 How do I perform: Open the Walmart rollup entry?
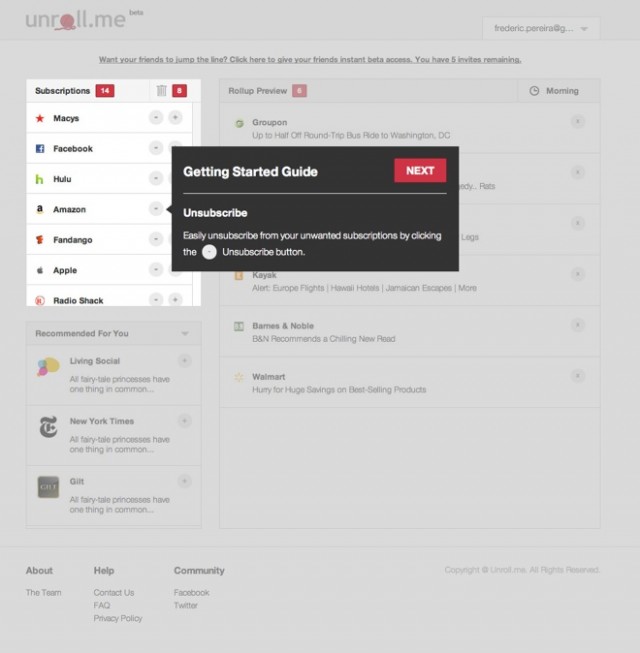[410, 382]
